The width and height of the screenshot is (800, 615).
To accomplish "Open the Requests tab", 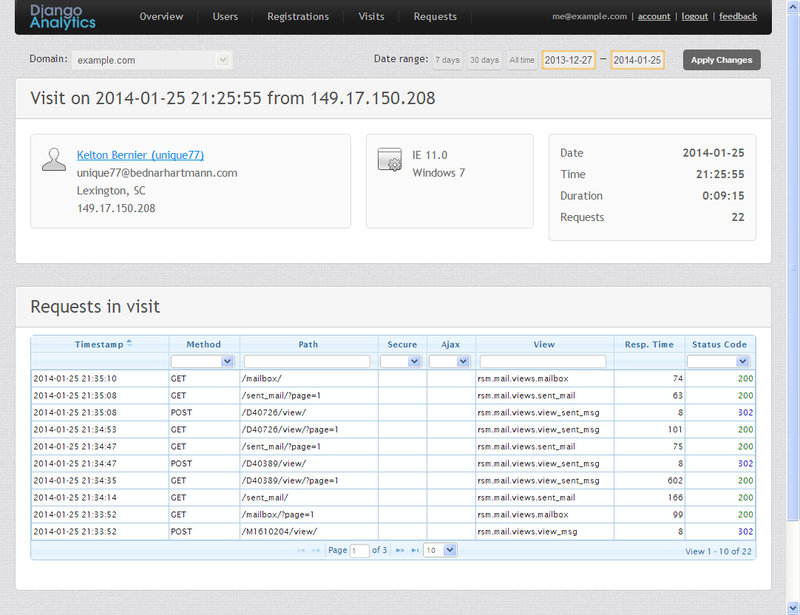I will [435, 16].
